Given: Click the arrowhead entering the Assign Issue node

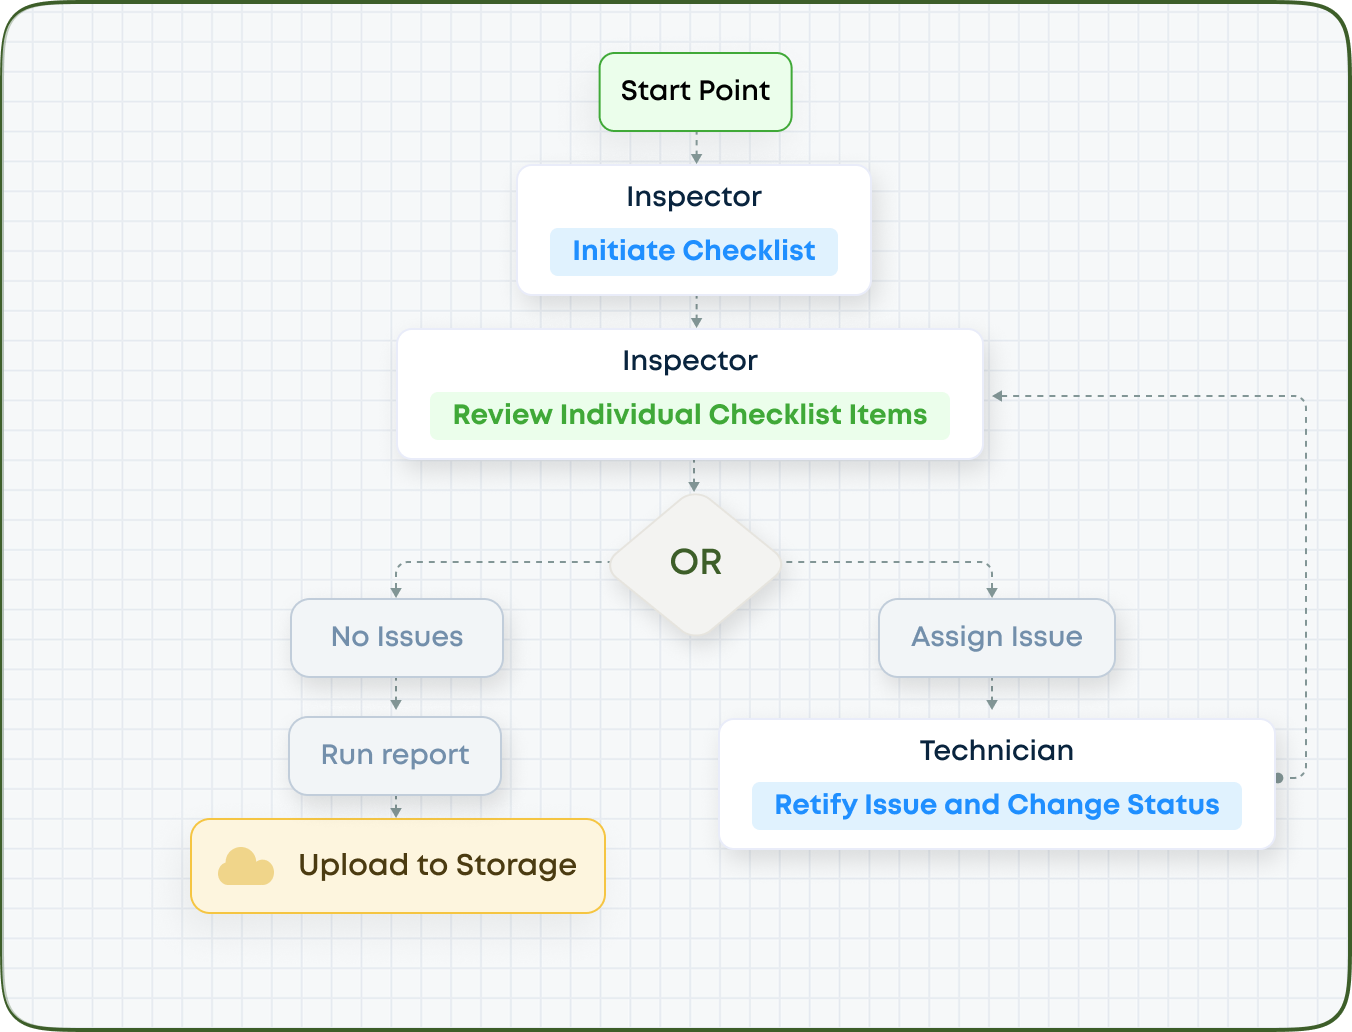Looking at the screenshot, I should (992, 592).
